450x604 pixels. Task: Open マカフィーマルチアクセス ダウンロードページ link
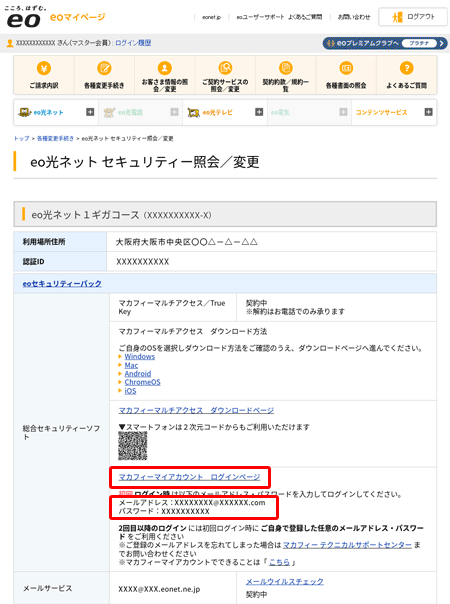pyautogui.click(x=196, y=411)
